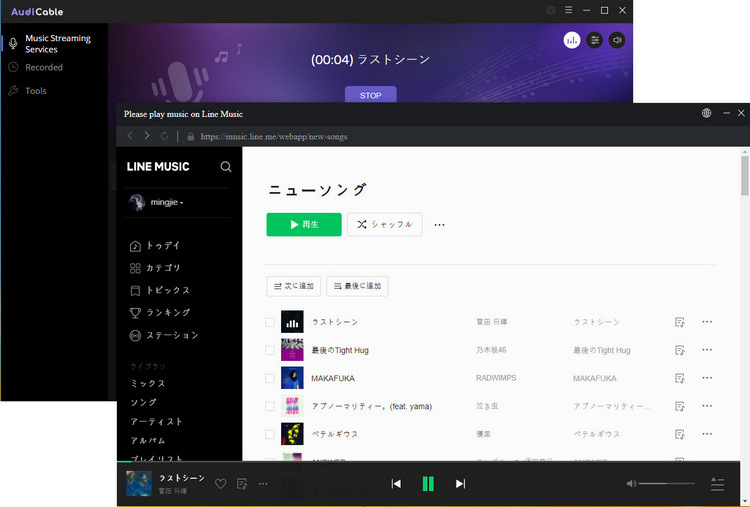Select アーティスト in library list
This screenshot has width=750, height=507.
pyautogui.click(x=156, y=421)
